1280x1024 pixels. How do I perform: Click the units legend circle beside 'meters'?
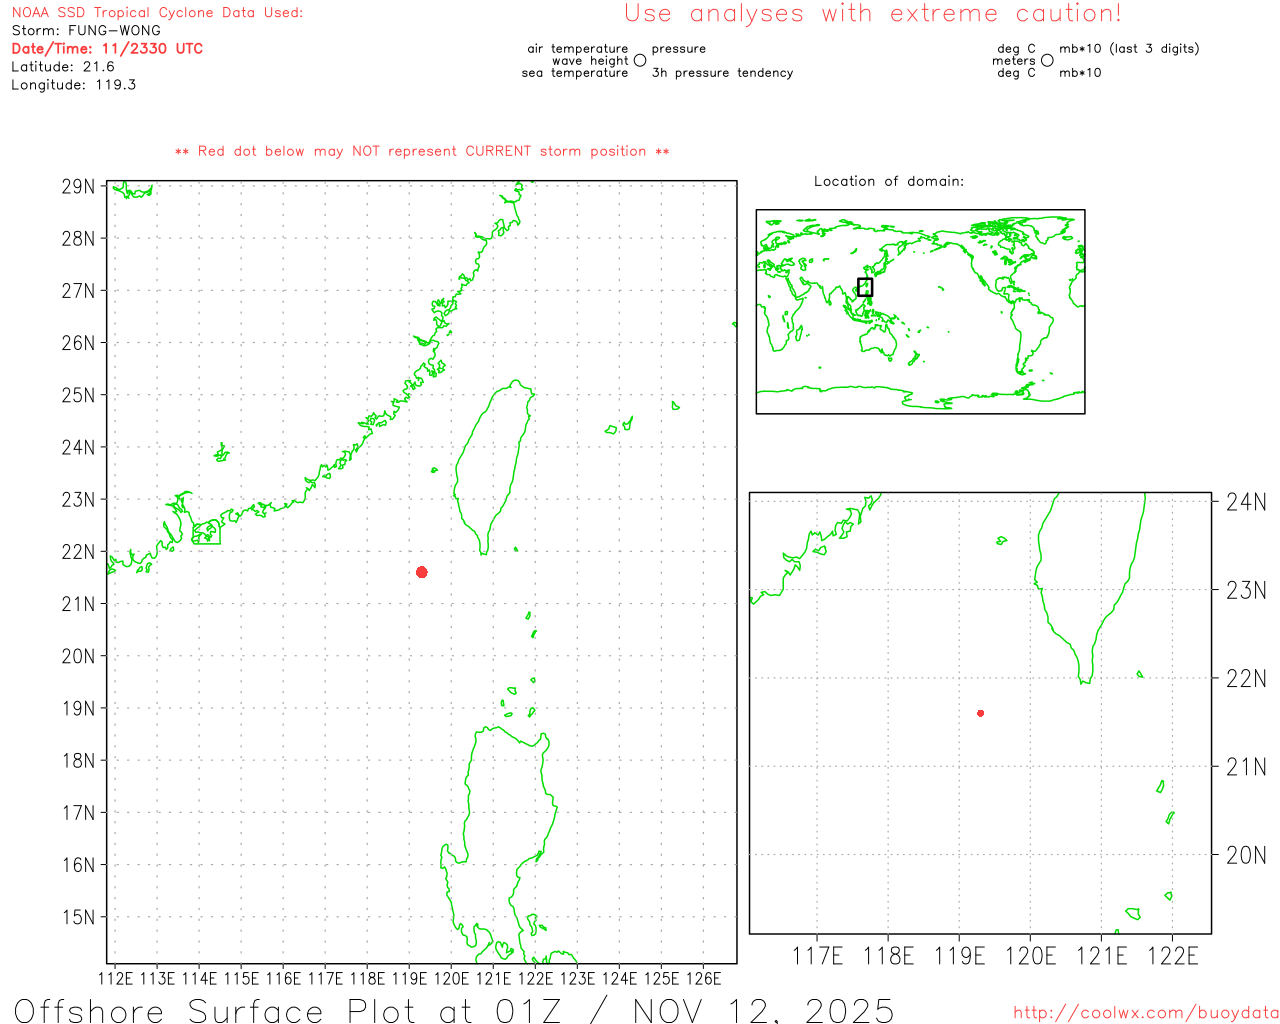1047,61
